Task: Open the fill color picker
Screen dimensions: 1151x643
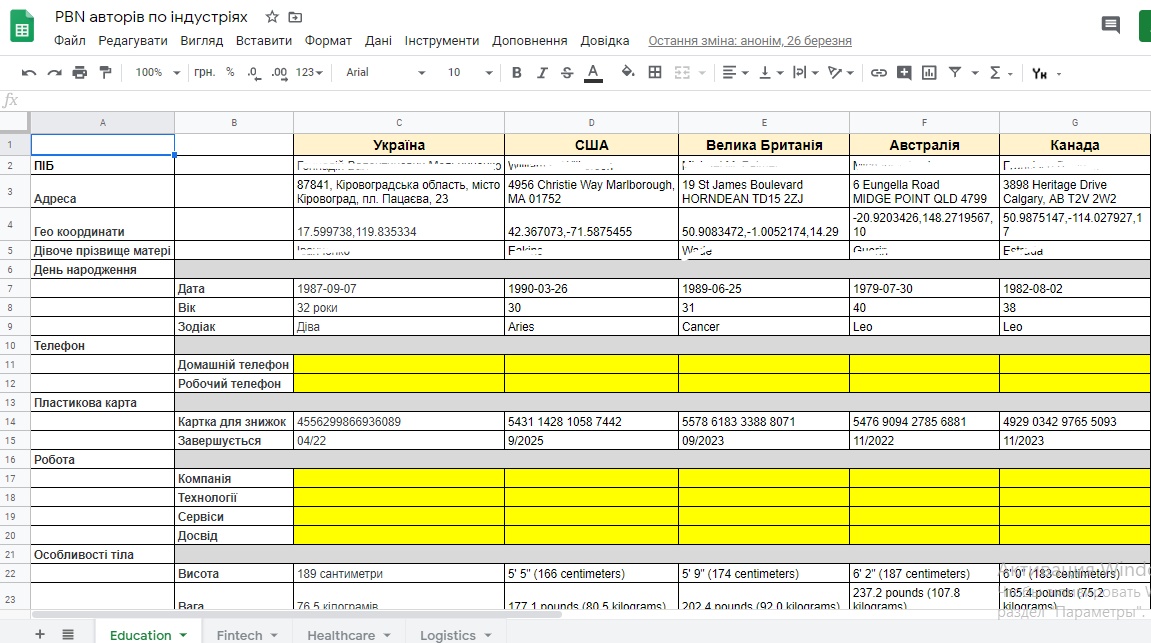Action: pyautogui.click(x=627, y=73)
